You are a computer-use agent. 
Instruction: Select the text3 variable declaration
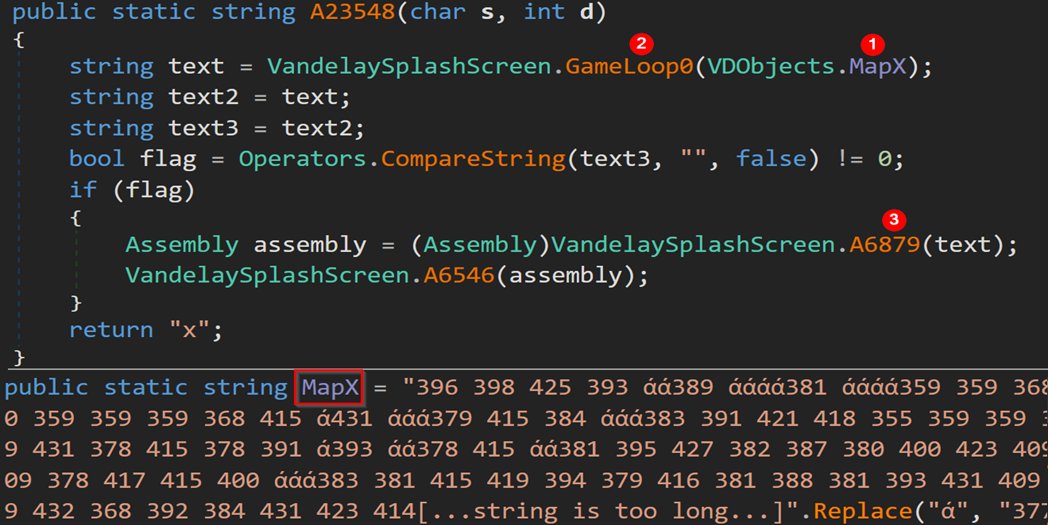pyautogui.click(x=203, y=128)
